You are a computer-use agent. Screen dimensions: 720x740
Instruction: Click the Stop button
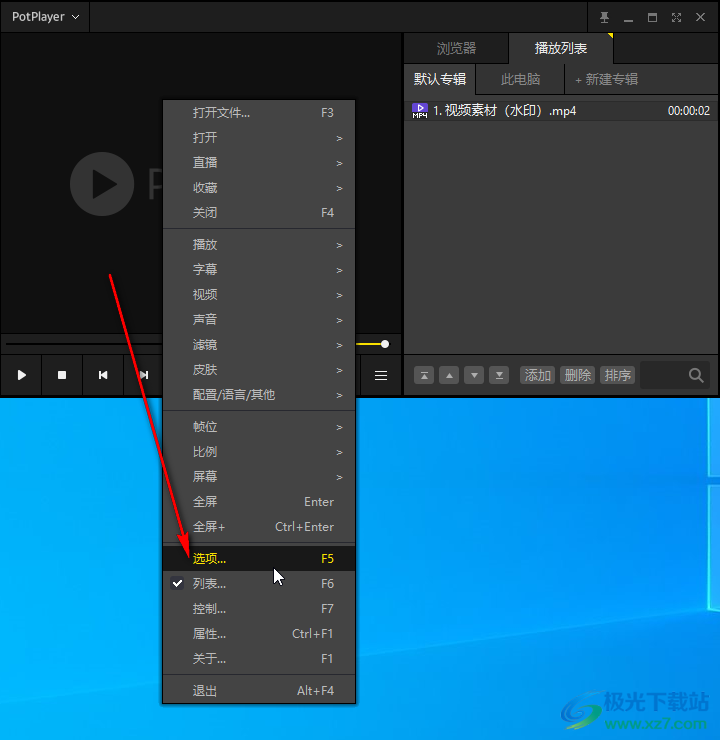62,375
